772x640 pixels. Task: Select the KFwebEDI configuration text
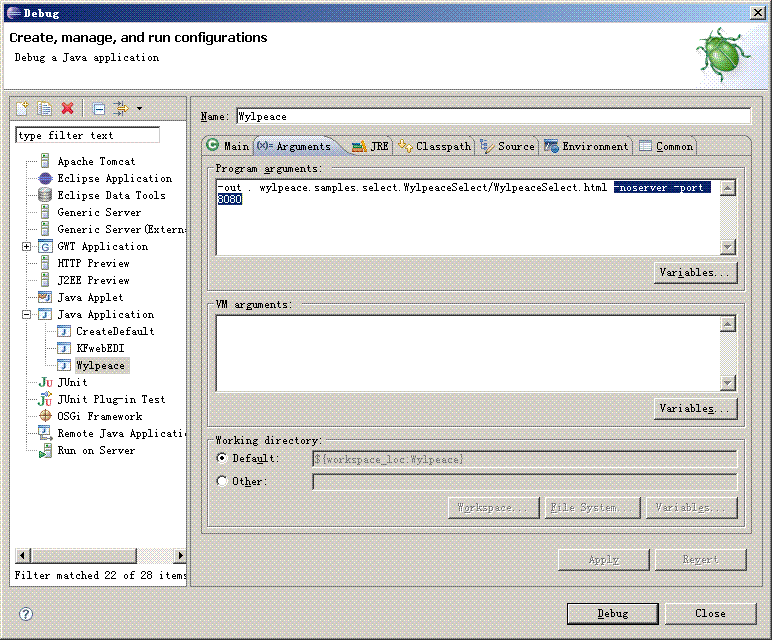pyautogui.click(x=100, y=348)
